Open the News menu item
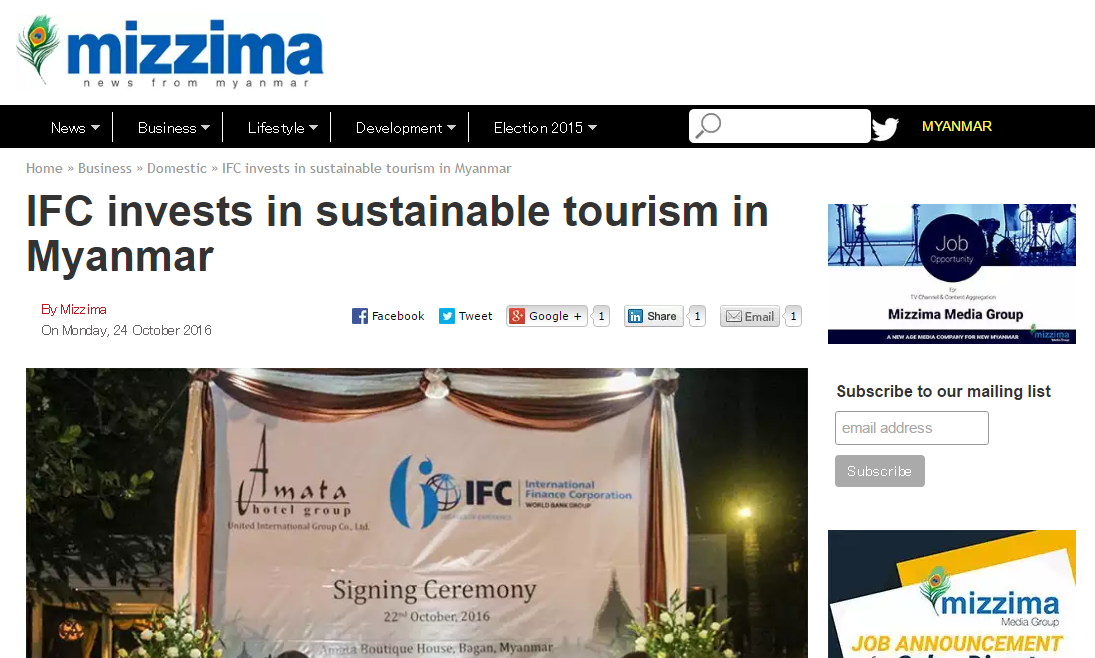This screenshot has width=1095, height=658. click(68, 128)
